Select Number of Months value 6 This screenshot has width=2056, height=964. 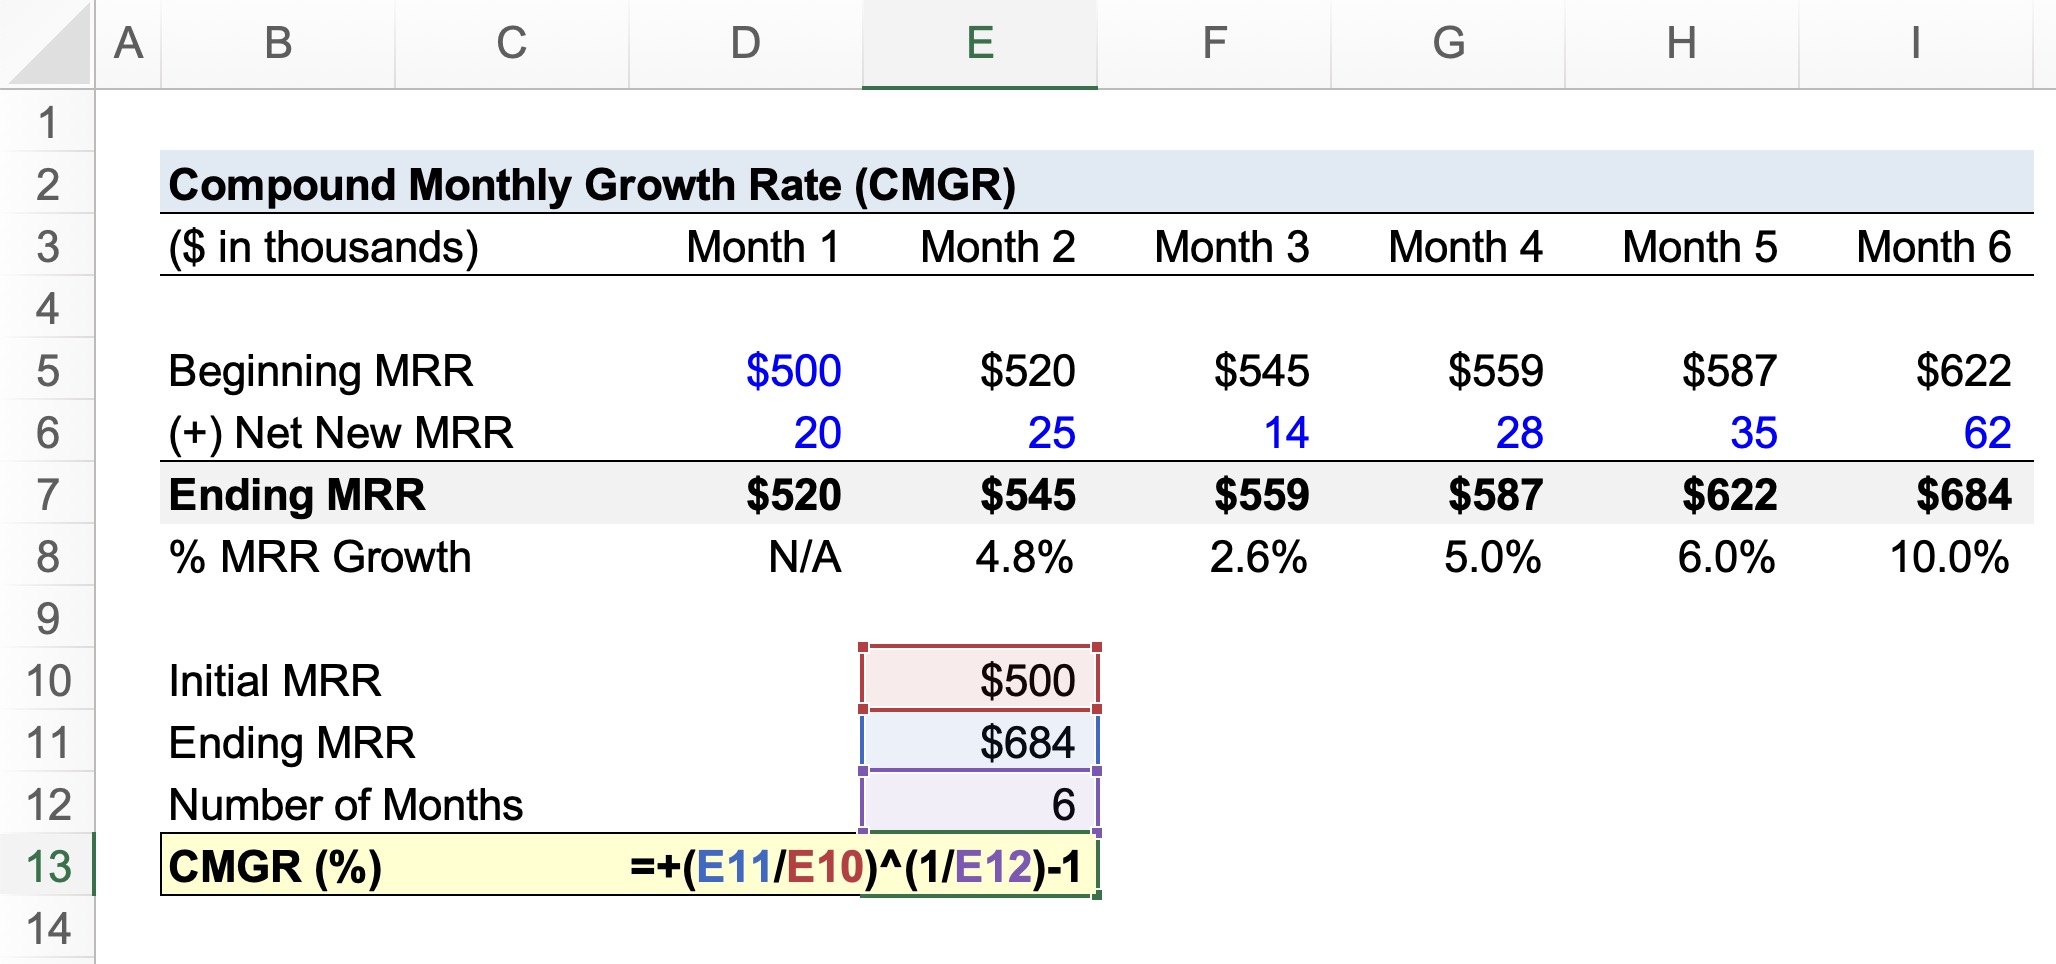980,804
